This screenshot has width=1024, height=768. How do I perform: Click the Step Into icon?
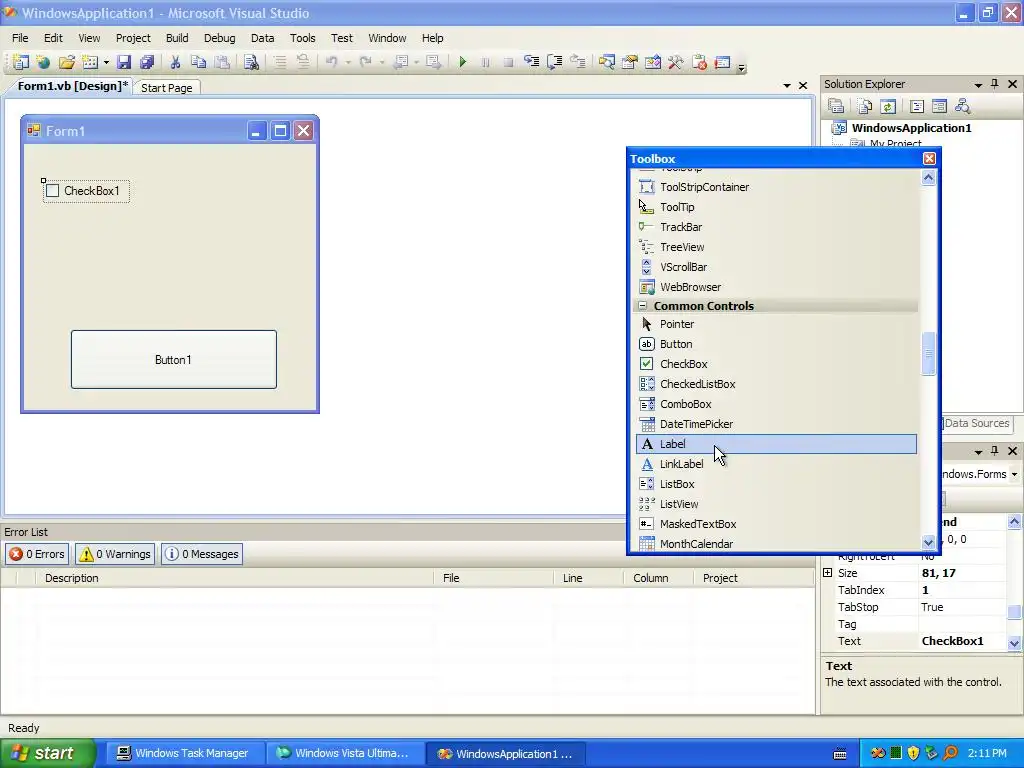(532, 62)
